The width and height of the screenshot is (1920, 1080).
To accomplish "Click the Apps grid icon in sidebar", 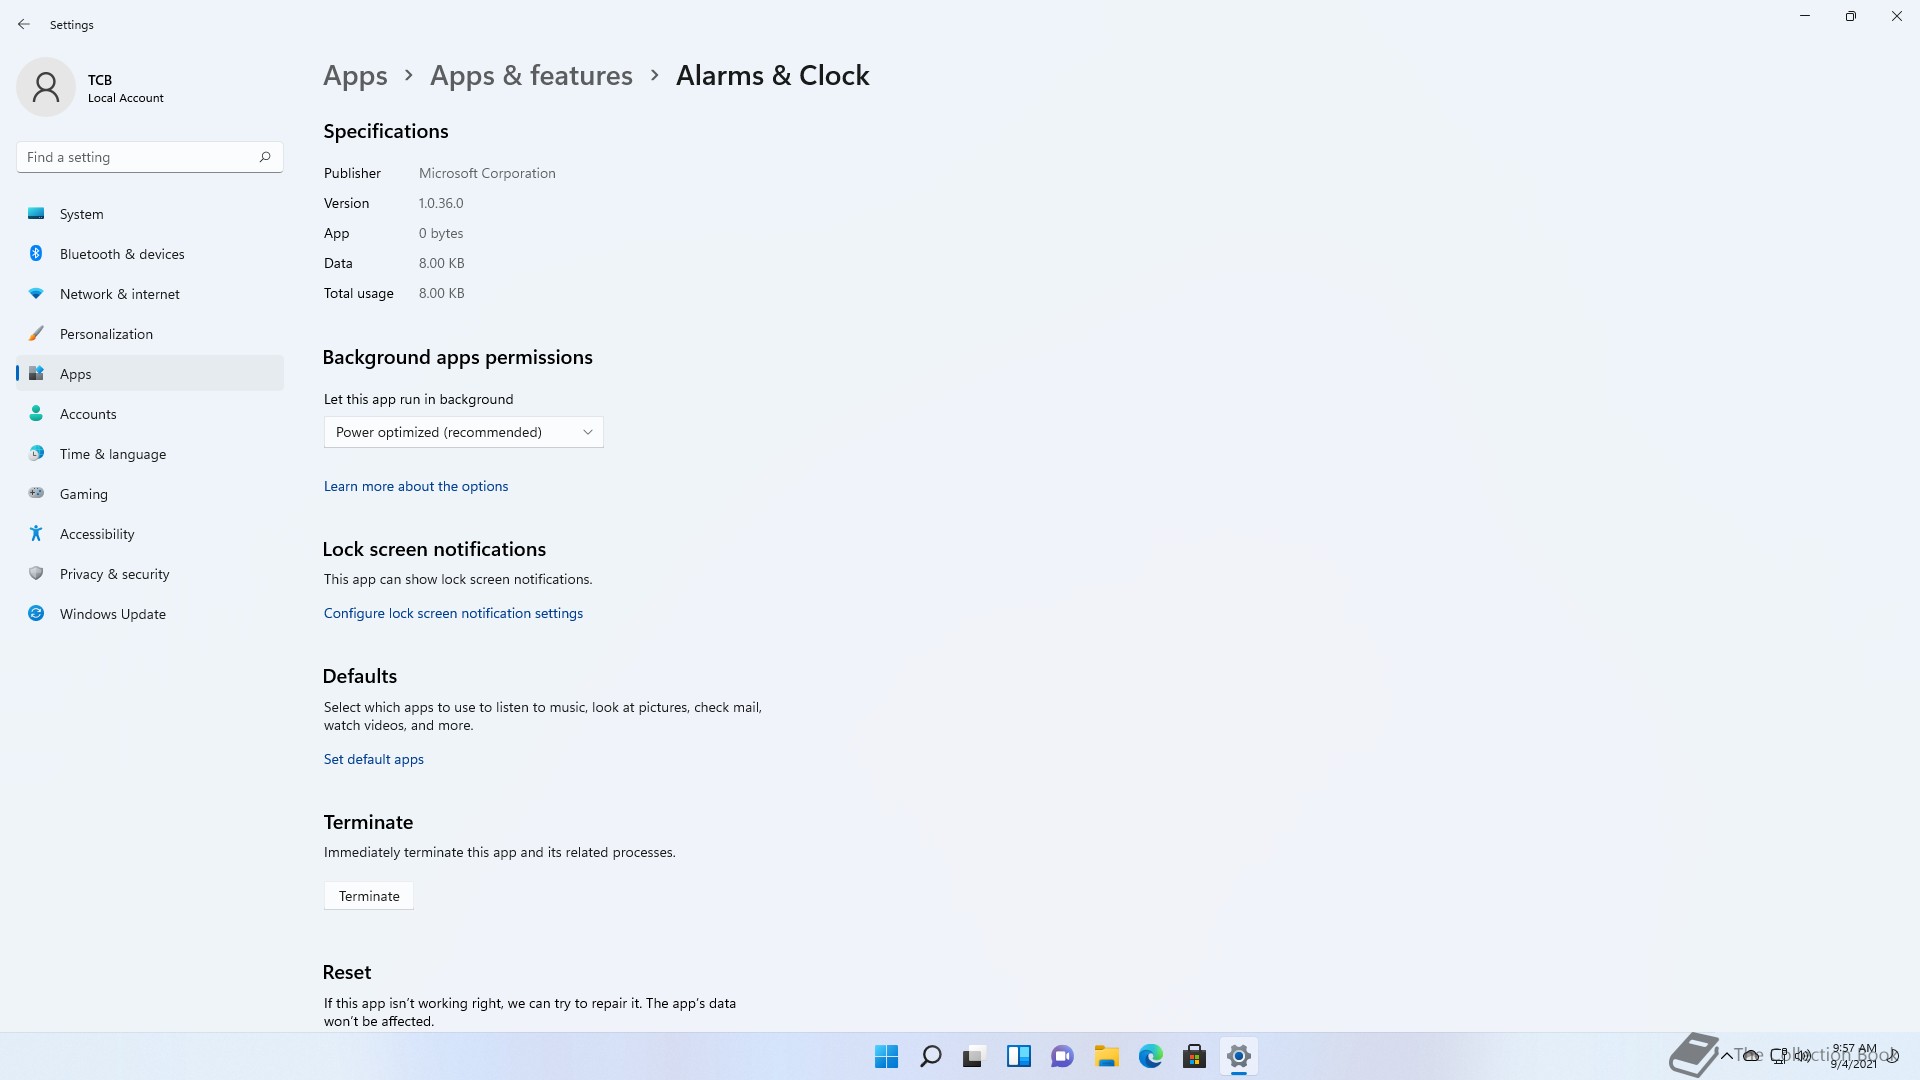I will [36, 373].
